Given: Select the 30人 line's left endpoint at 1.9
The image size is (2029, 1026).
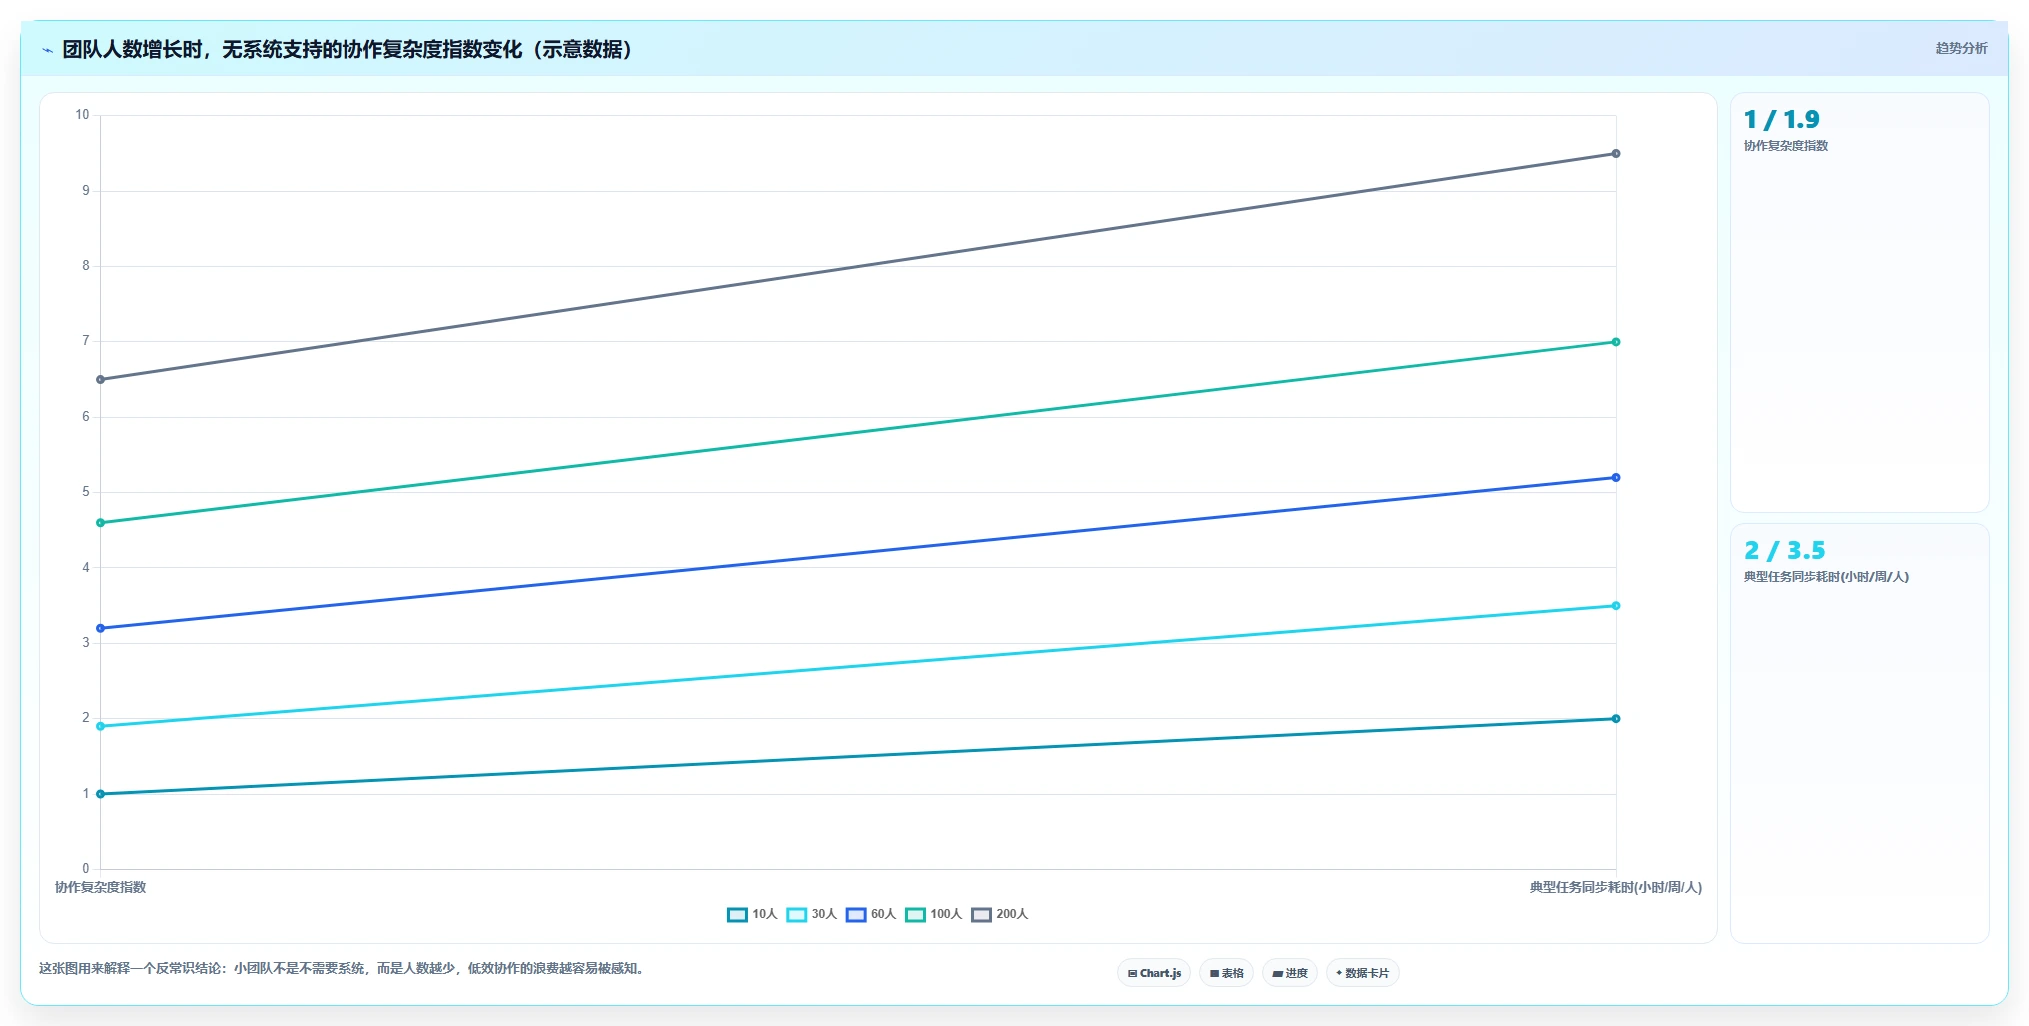Looking at the screenshot, I should 100,726.
